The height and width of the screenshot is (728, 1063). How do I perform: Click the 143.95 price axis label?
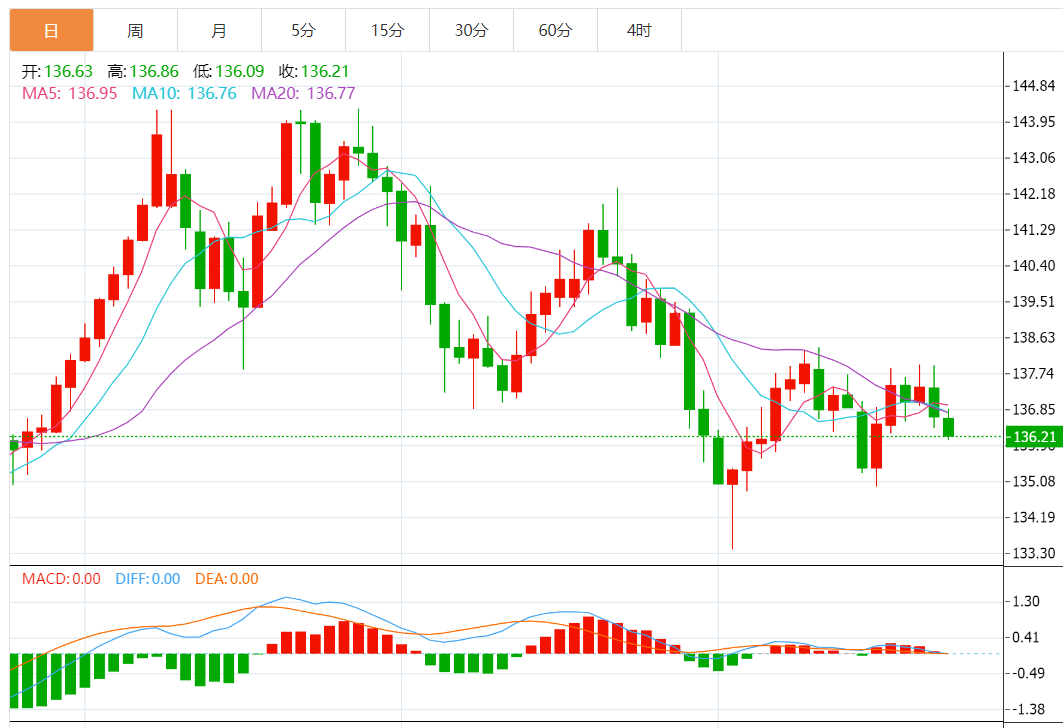click(x=1034, y=122)
